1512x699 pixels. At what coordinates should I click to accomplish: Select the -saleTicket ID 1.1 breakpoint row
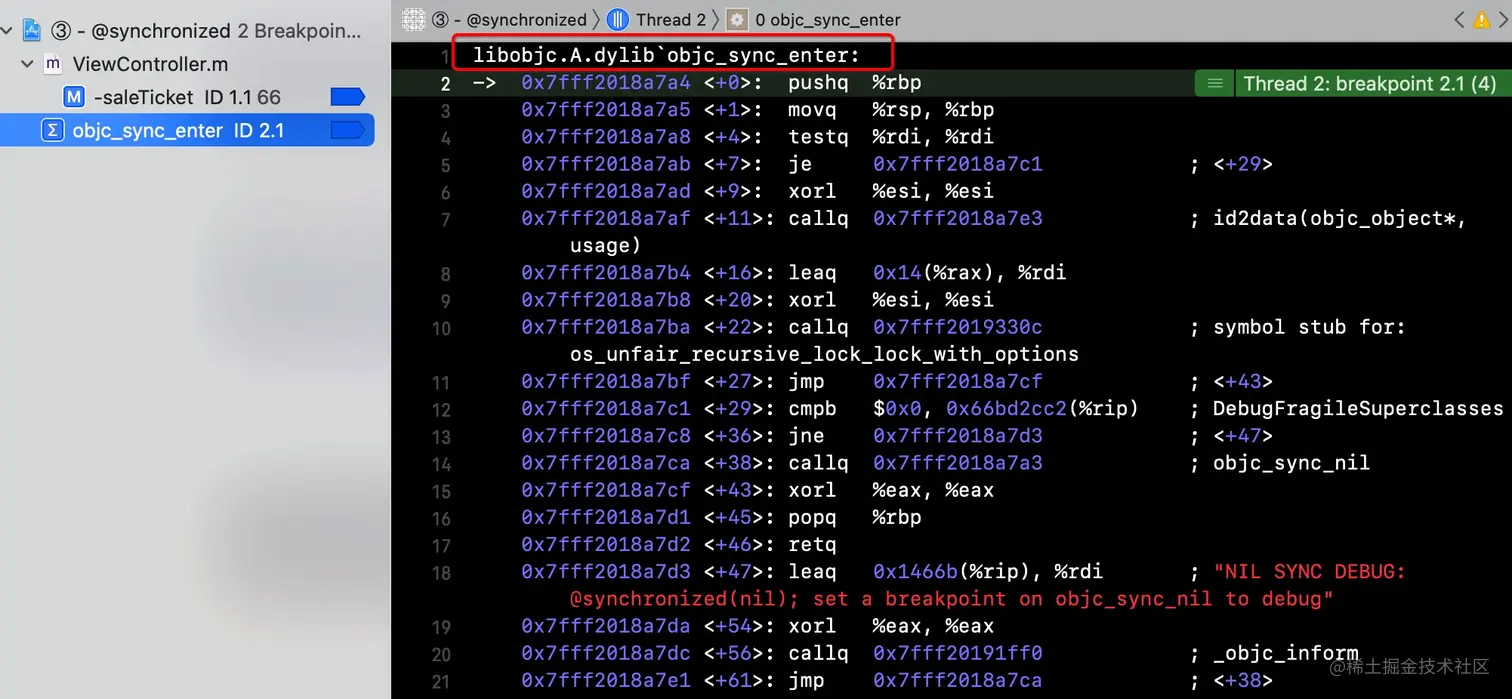coord(187,97)
